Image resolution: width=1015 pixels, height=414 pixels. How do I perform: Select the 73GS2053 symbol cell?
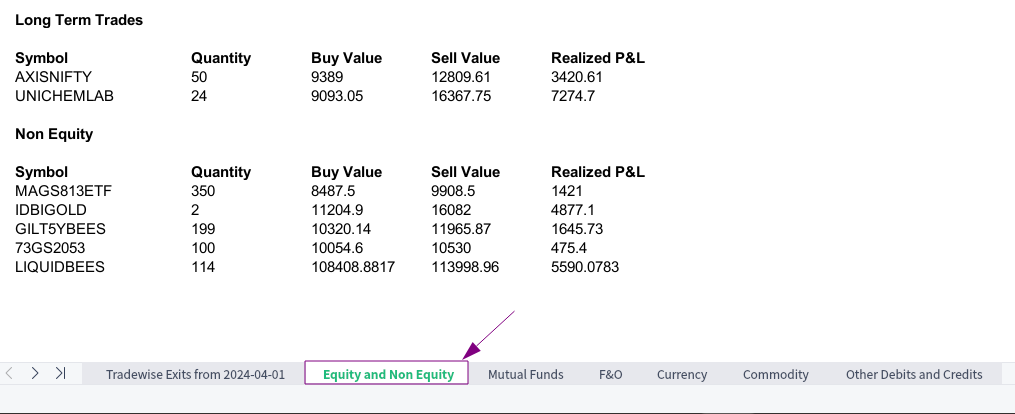50,248
